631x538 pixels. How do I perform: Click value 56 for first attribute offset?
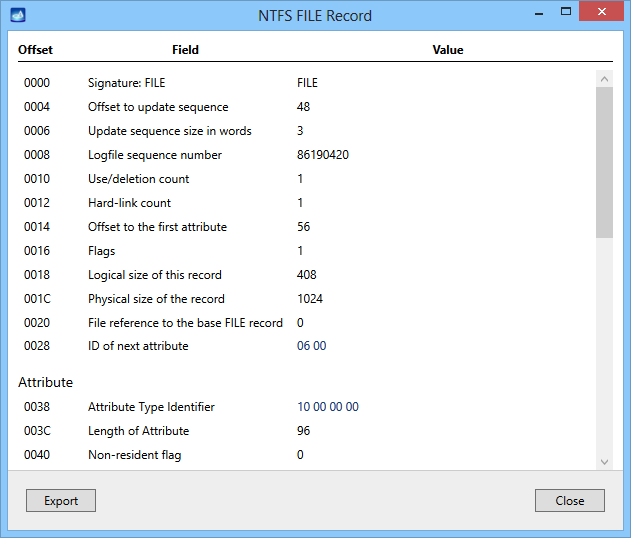tap(303, 227)
